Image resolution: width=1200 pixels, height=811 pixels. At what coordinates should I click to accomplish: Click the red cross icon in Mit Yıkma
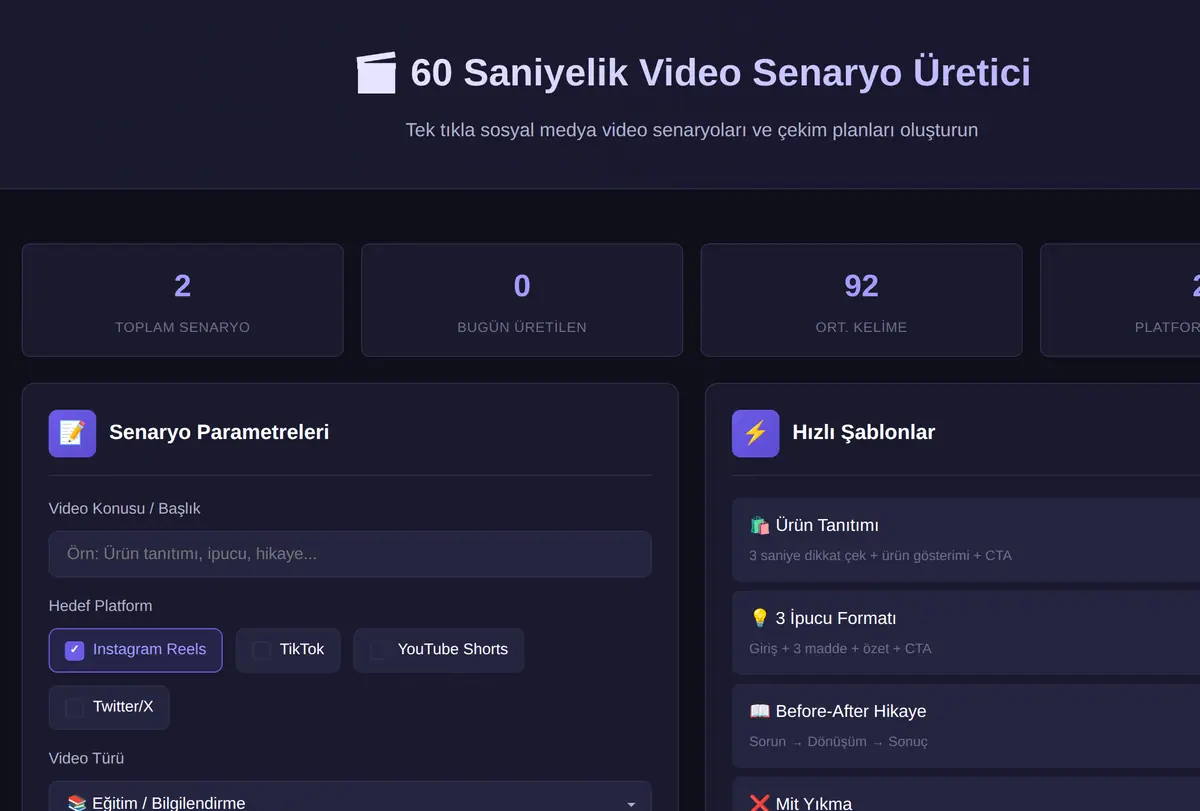coord(760,803)
